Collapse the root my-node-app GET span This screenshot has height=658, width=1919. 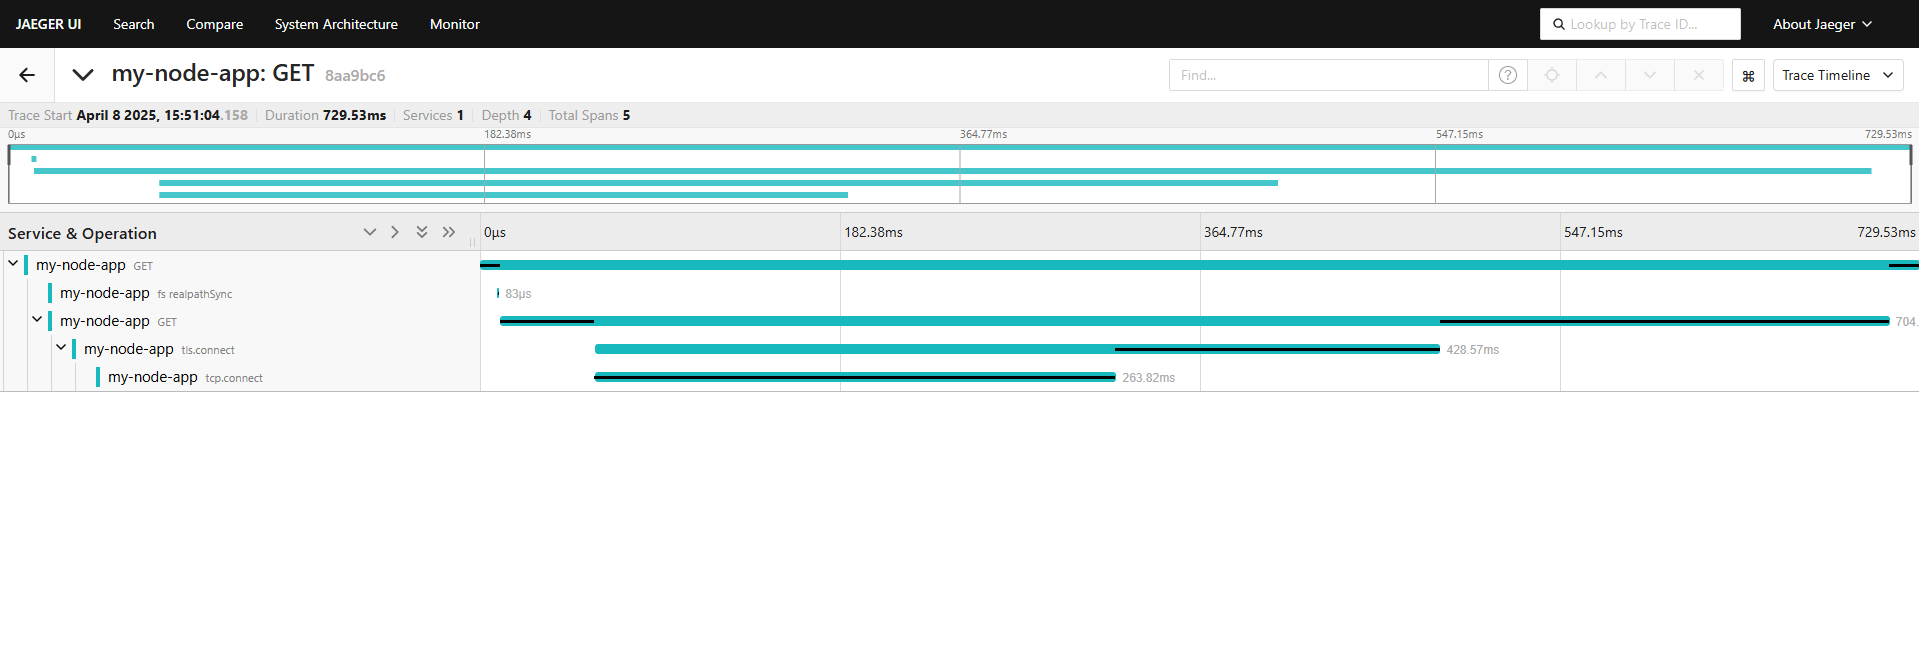pyautogui.click(x=13, y=264)
